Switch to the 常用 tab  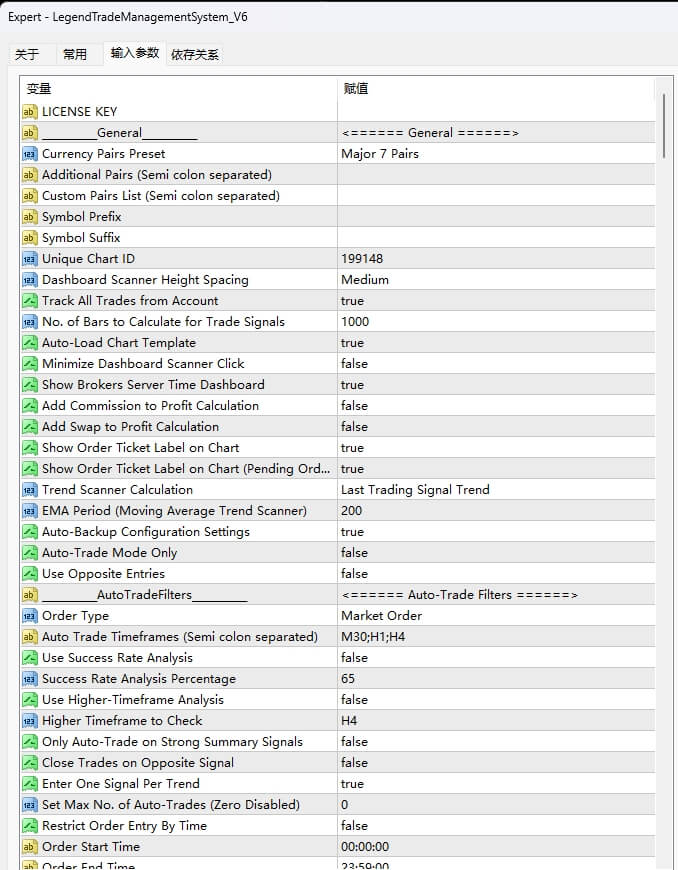(x=75, y=54)
